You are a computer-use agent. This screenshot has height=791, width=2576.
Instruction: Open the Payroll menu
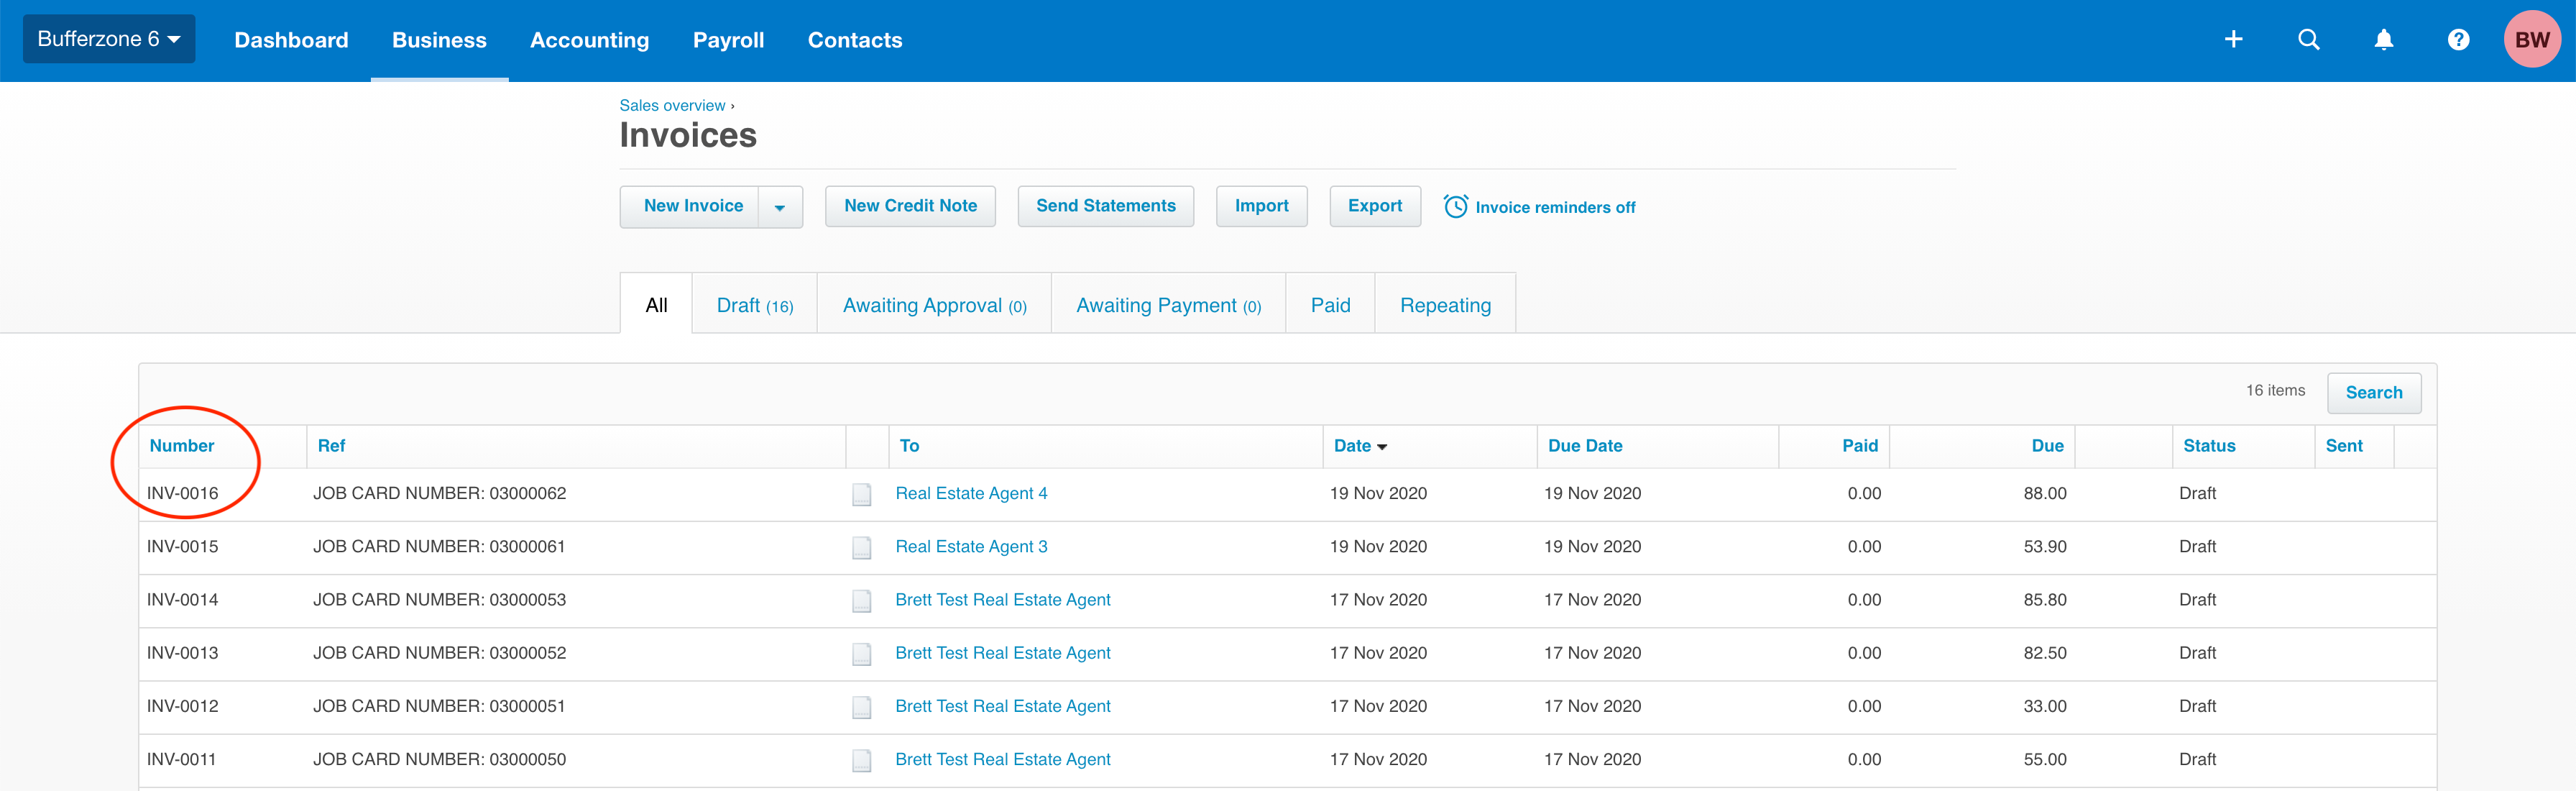tap(728, 40)
